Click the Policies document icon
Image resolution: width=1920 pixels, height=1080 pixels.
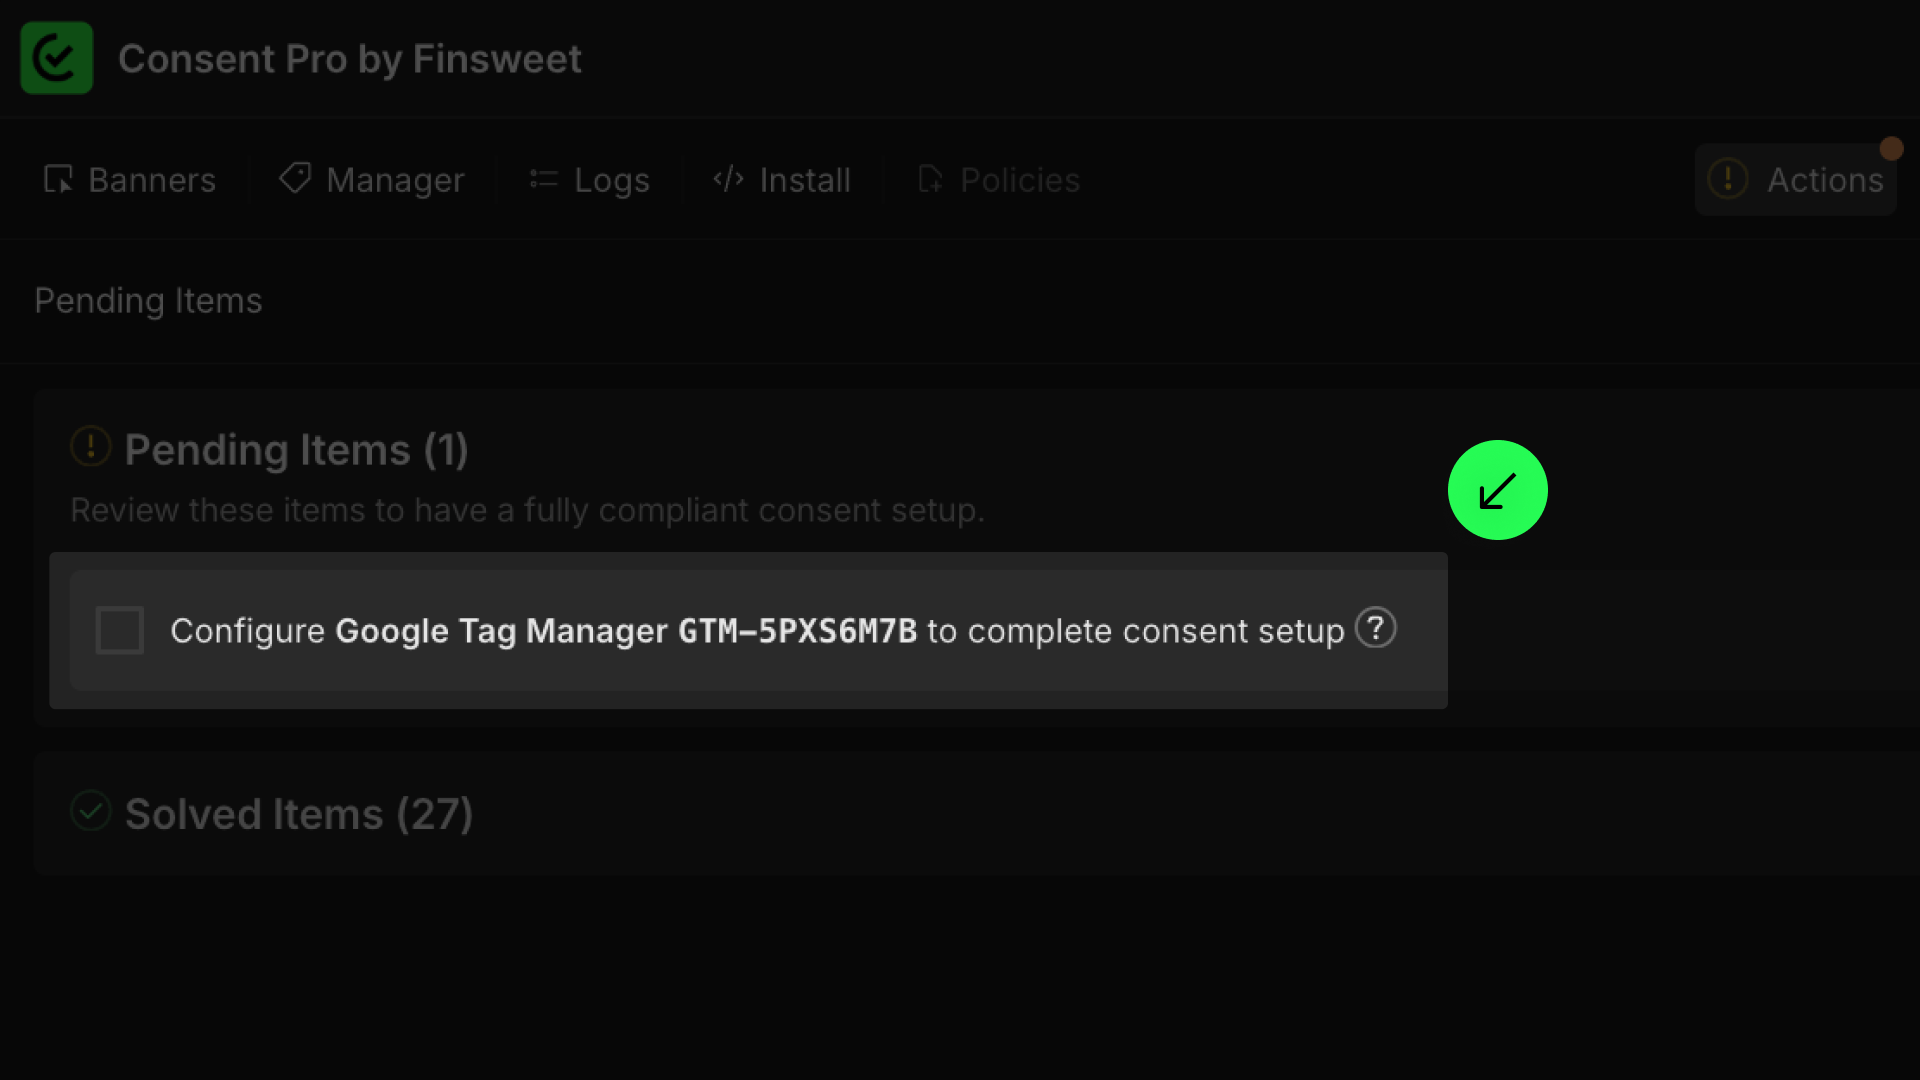pos(930,179)
